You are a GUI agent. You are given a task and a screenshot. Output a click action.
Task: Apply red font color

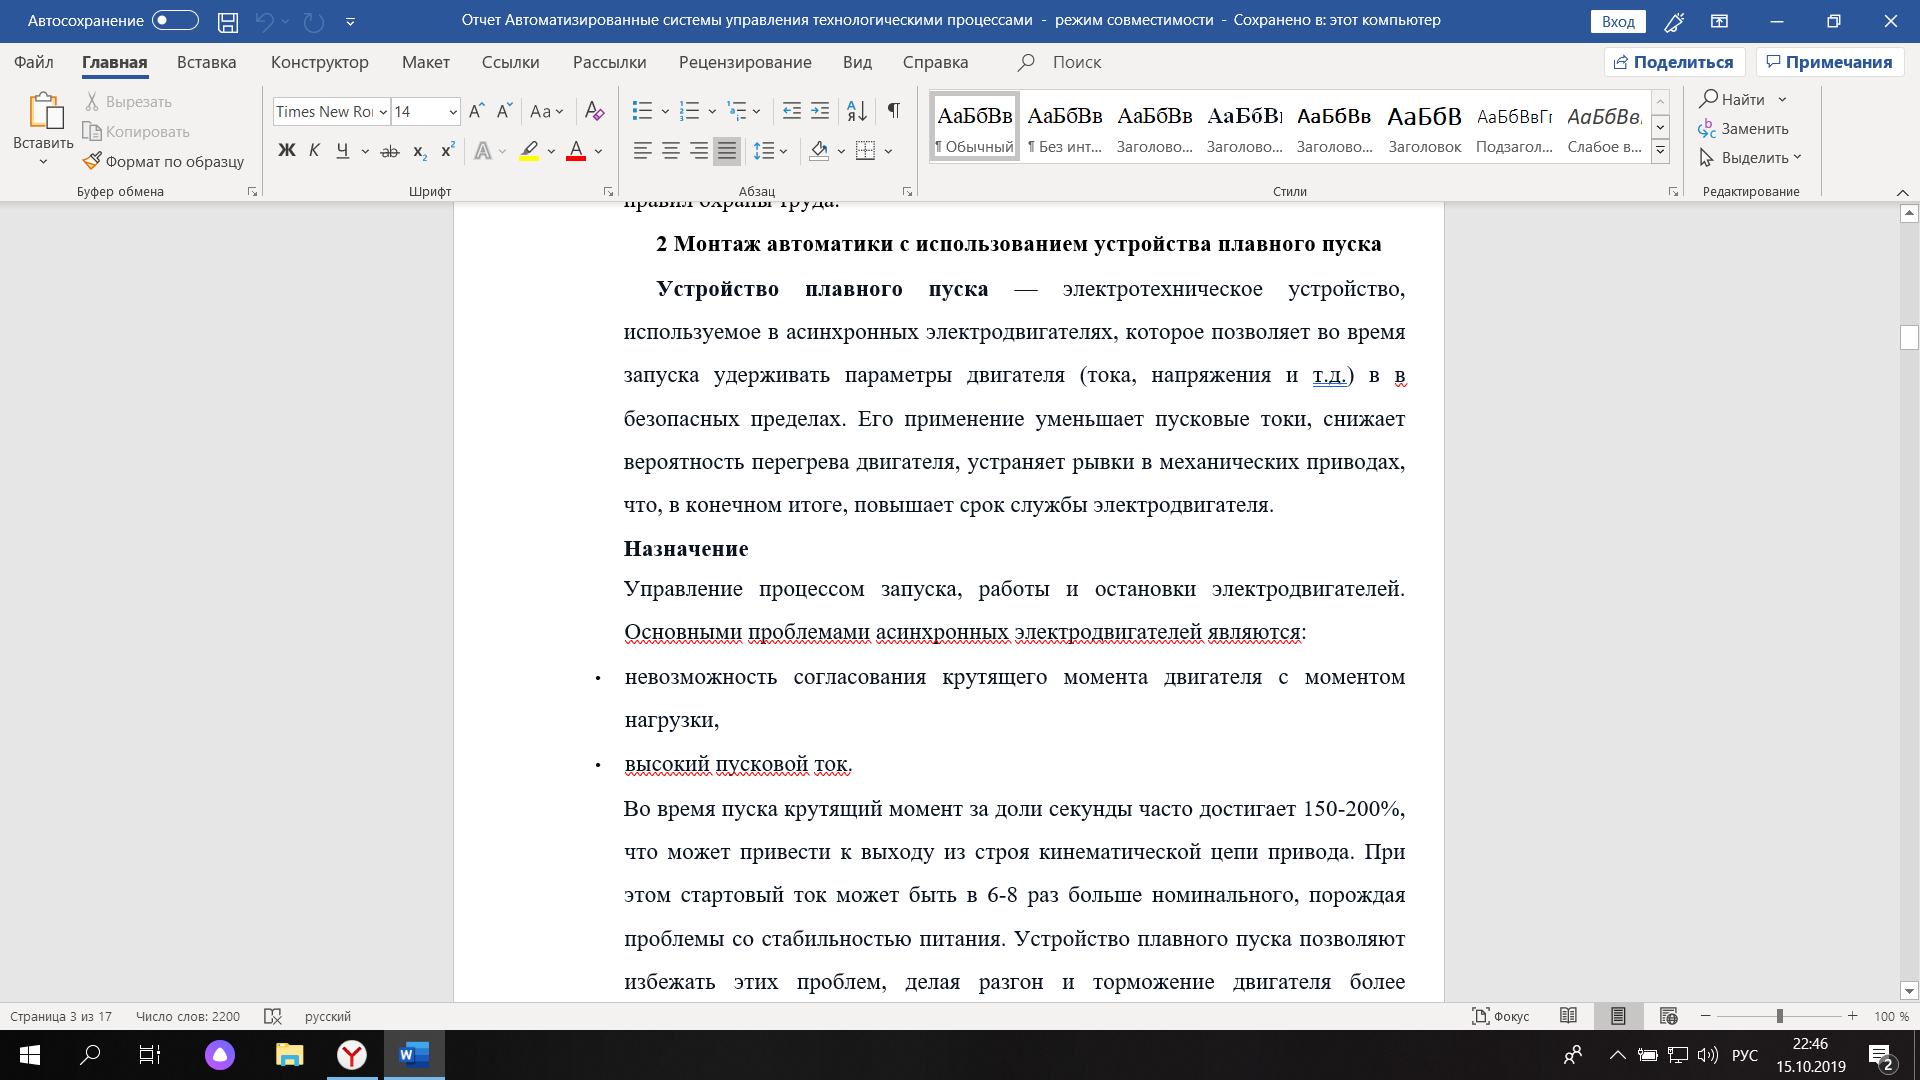pos(576,151)
